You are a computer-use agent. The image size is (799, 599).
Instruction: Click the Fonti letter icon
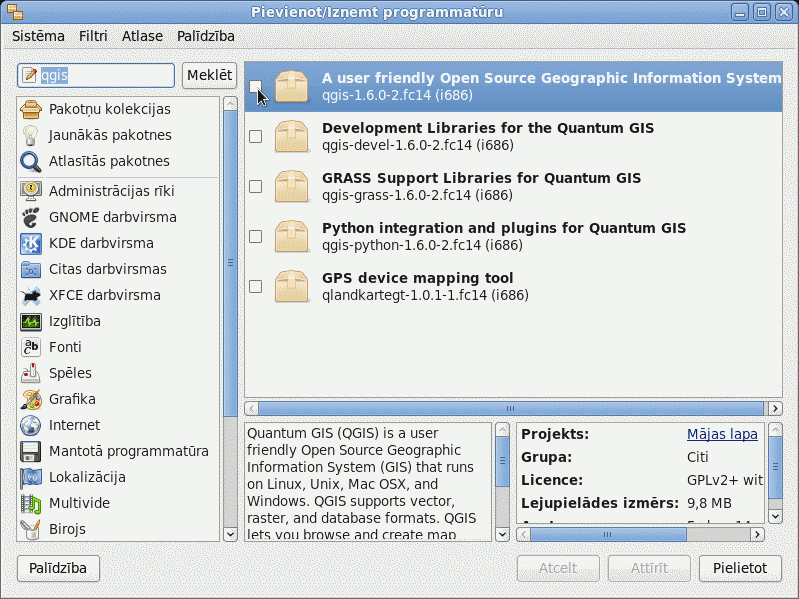tap(31, 347)
